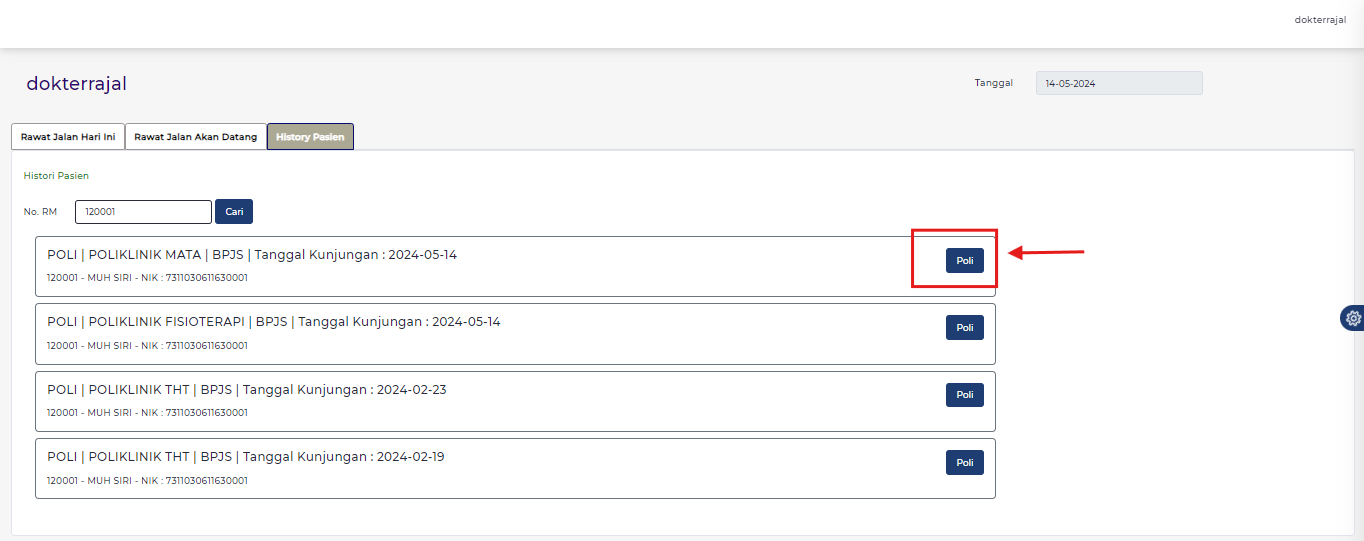Click Poli button for Poliklinik Mata visit
1364x541 pixels.
(964, 260)
